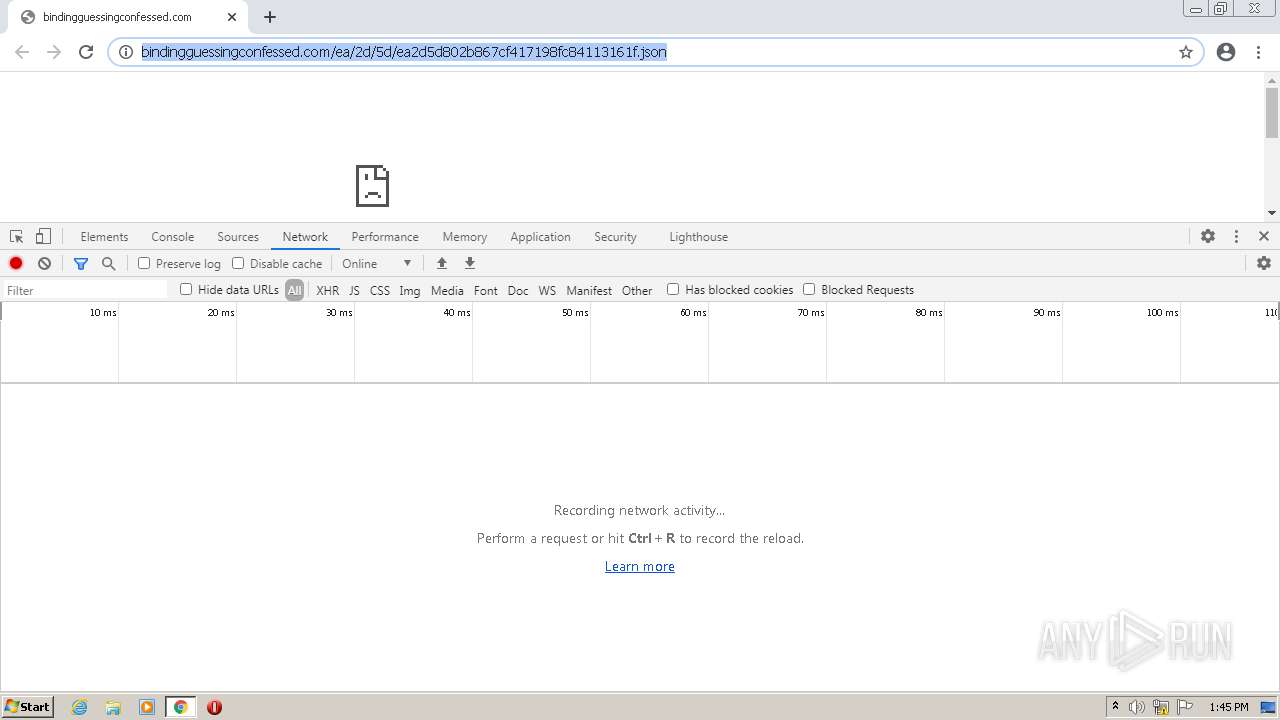Toggle the device toolbar icon
1280x720 pixels.
43,237
